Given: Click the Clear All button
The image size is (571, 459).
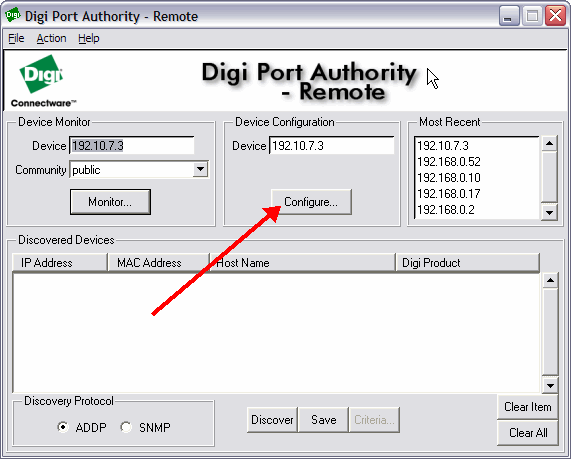Looking at the screenshot, I should [528, 433].
